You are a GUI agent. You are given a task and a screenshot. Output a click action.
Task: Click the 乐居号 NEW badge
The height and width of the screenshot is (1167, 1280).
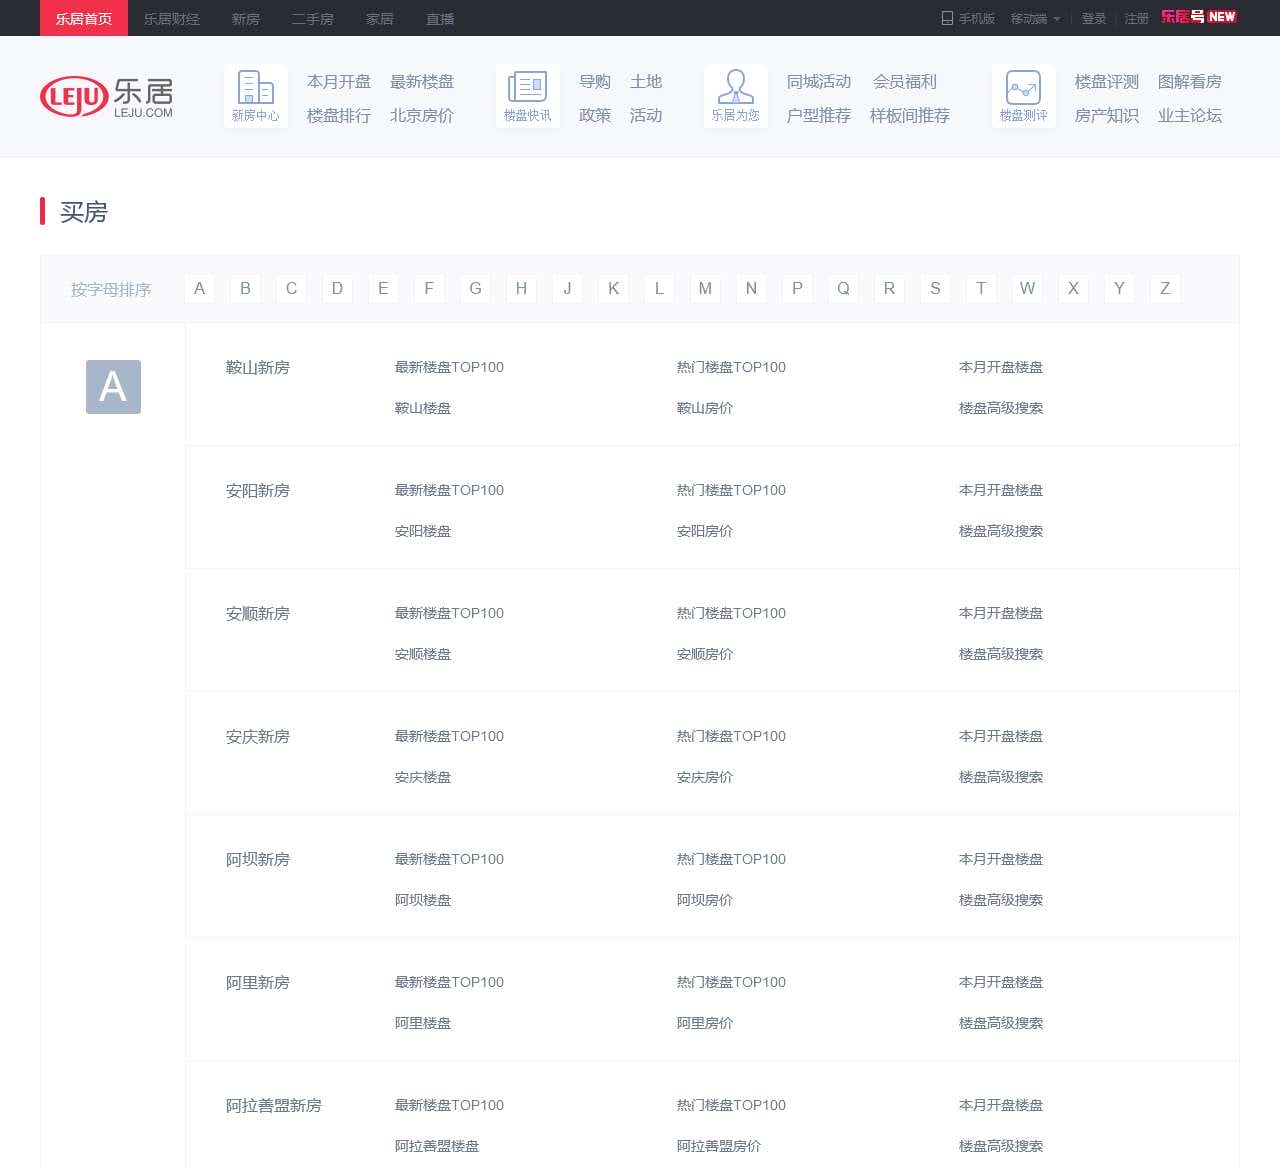coord(1198,17)
